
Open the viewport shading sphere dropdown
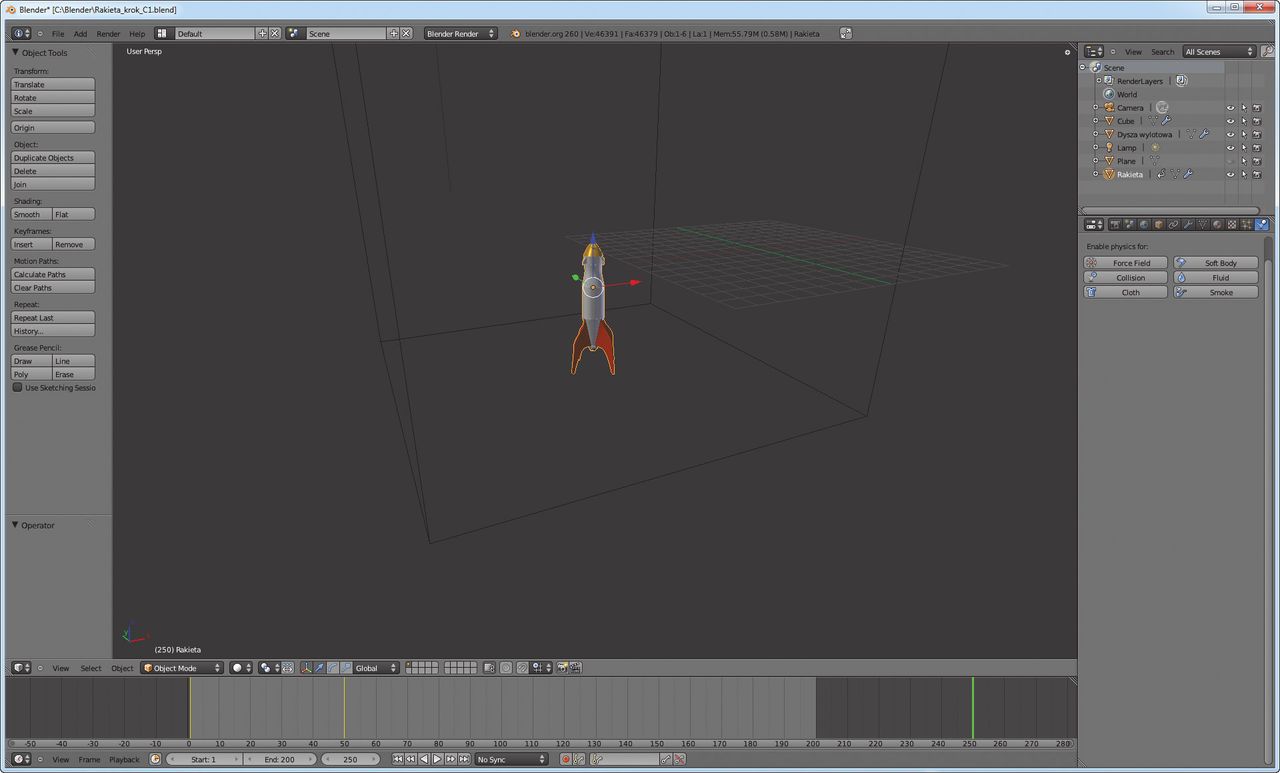click(241, 667)
